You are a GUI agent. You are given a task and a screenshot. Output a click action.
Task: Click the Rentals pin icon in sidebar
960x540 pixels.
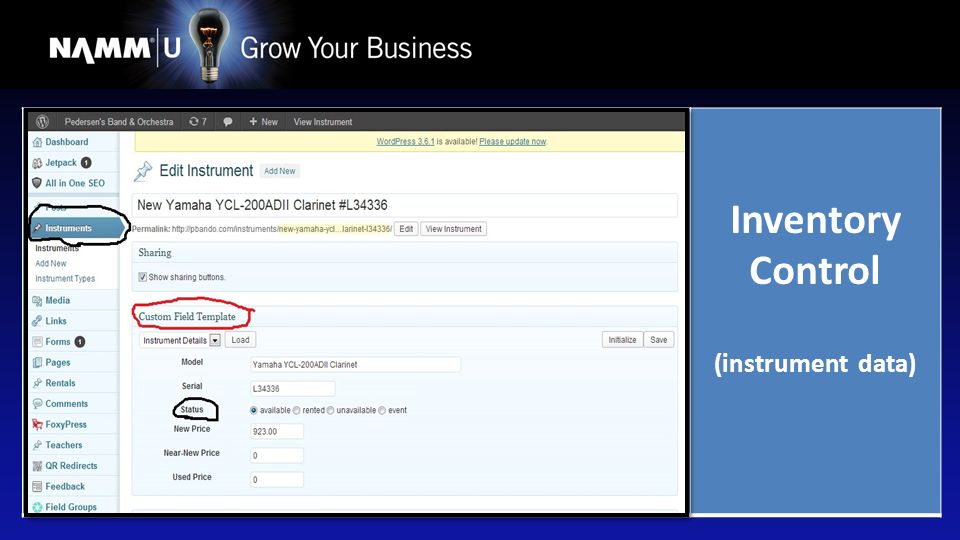37,383
